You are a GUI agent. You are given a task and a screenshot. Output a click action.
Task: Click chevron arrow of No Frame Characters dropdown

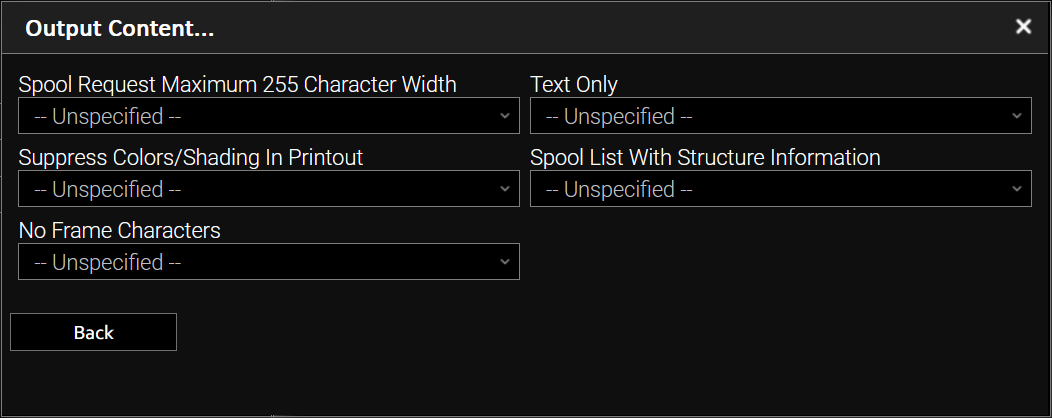point(505,262)
